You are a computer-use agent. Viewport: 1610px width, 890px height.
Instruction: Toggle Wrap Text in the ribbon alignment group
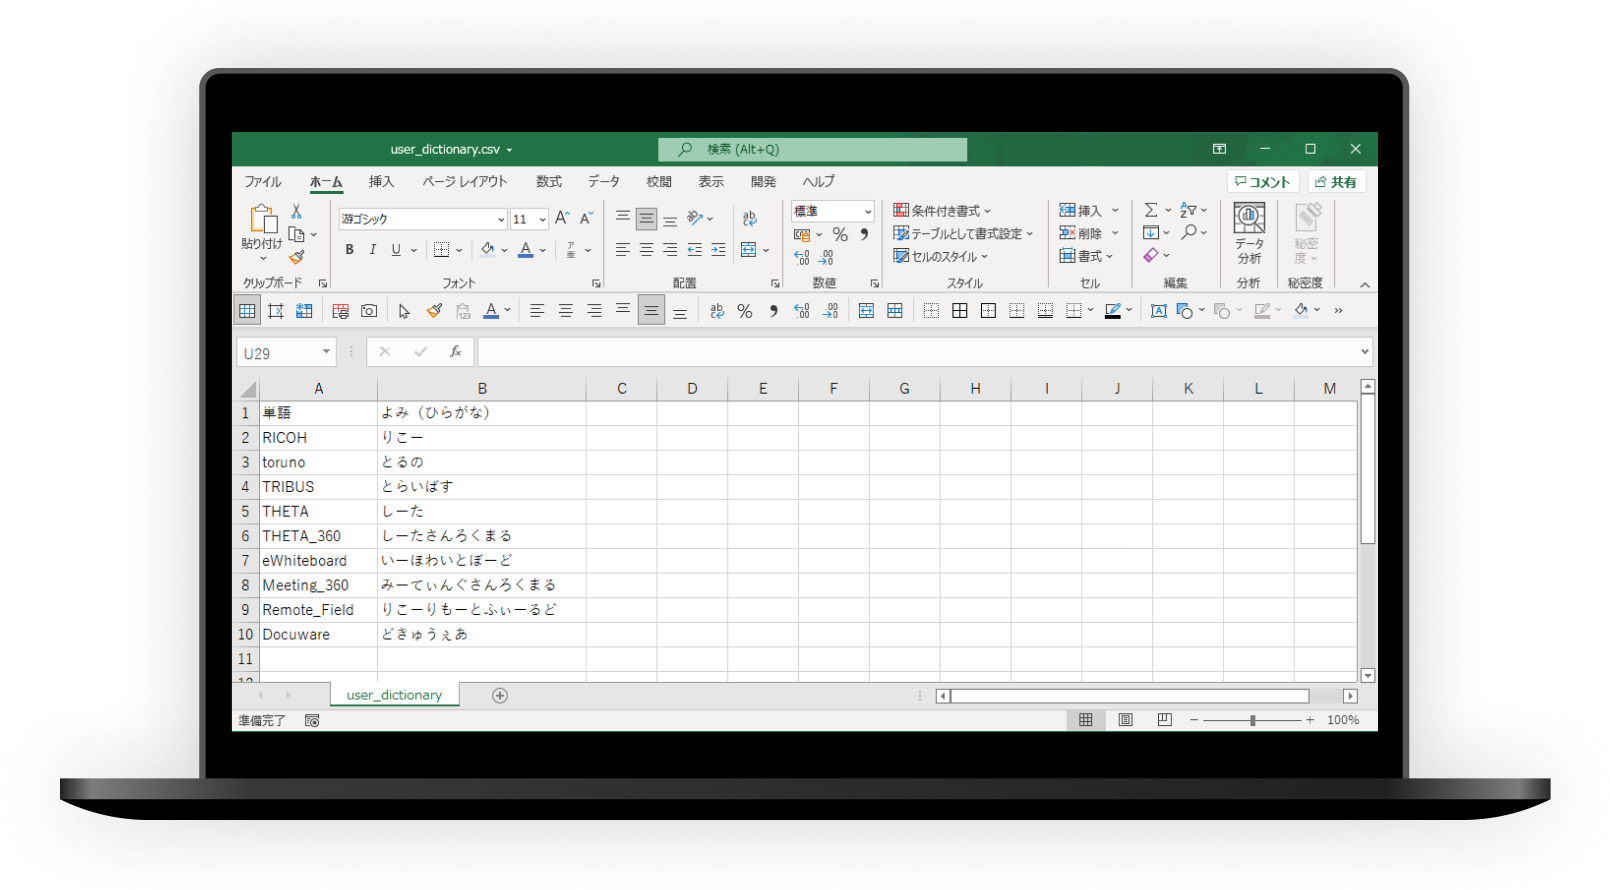click(749, 218)
